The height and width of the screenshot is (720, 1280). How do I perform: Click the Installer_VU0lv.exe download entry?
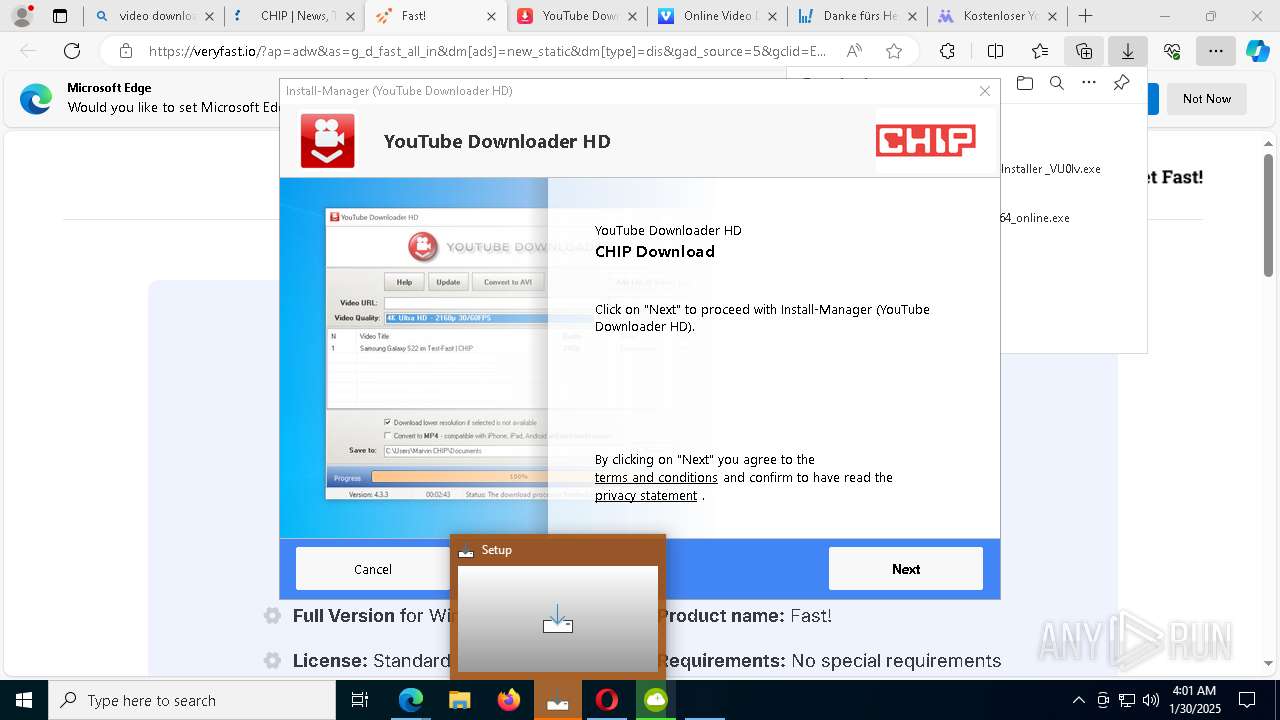(x=1050, y=169)
